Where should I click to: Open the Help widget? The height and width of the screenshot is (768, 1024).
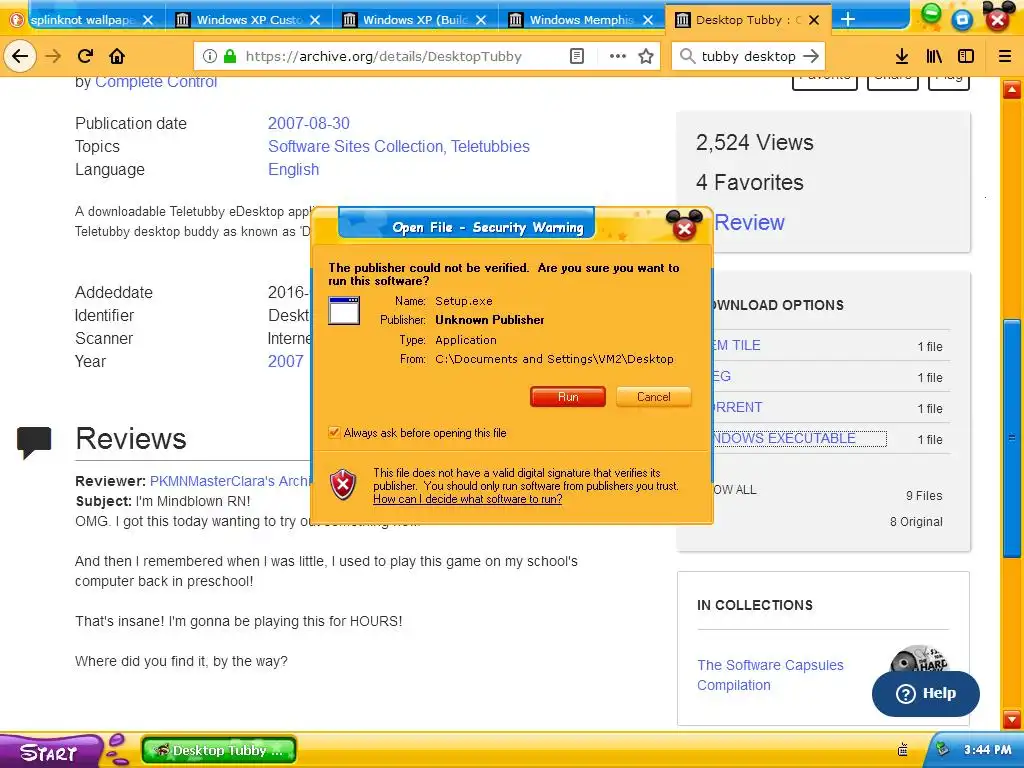click(x=925, y=694)
